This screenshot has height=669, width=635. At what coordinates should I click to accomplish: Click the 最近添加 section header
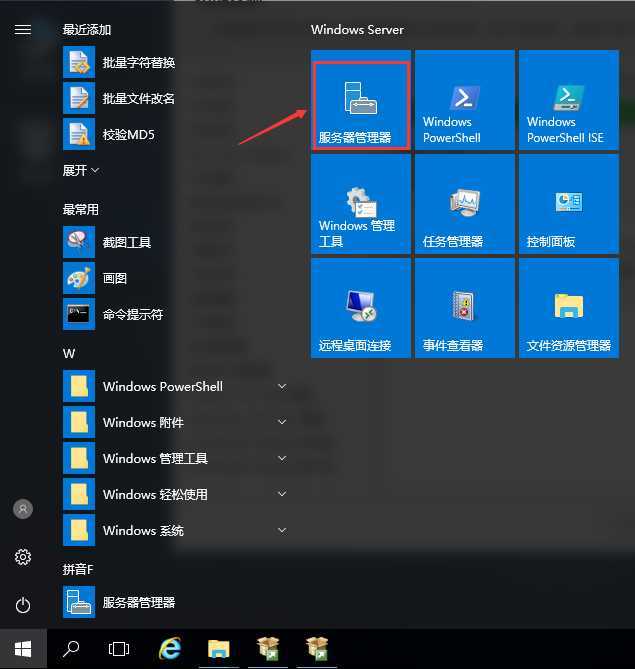point(87,29)
